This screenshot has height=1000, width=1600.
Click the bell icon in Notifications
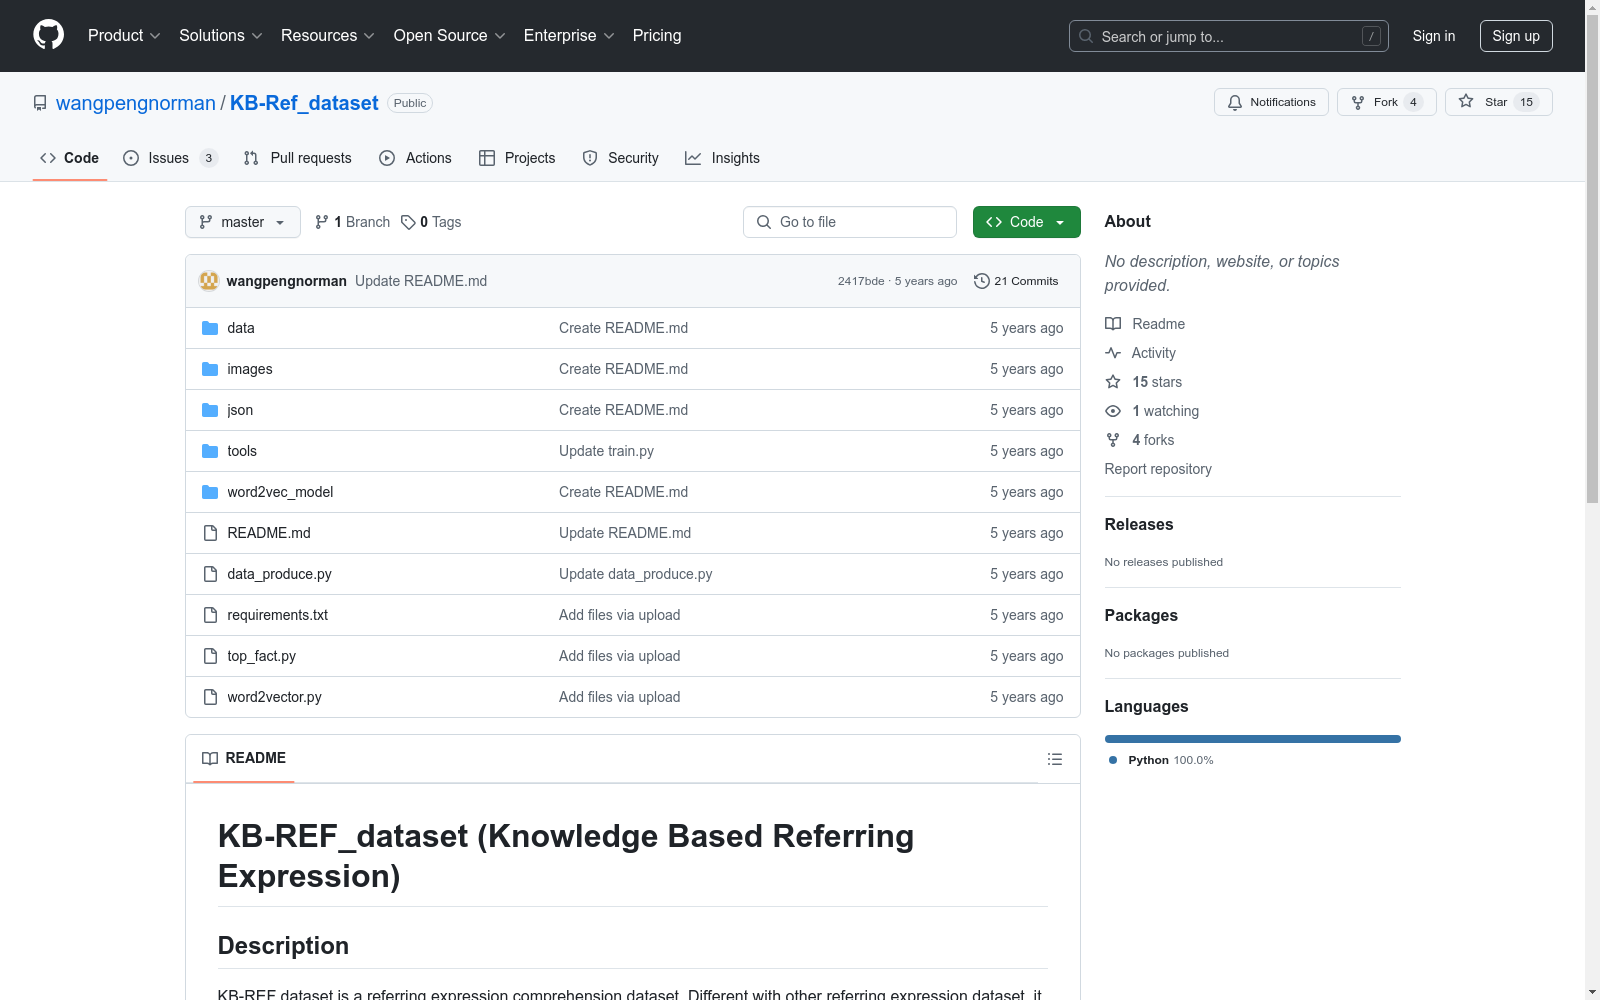(x=1235, y=102)
